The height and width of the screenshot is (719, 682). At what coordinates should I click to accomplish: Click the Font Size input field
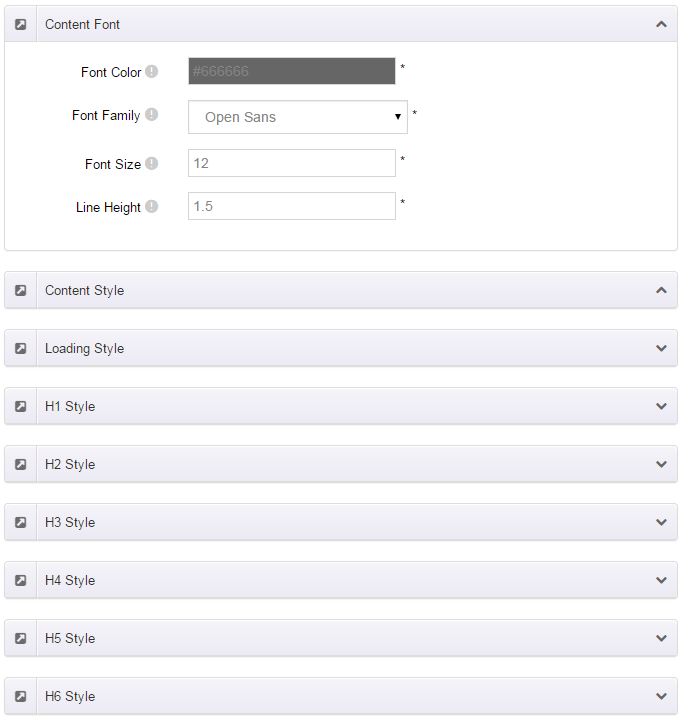pos(292,163)
